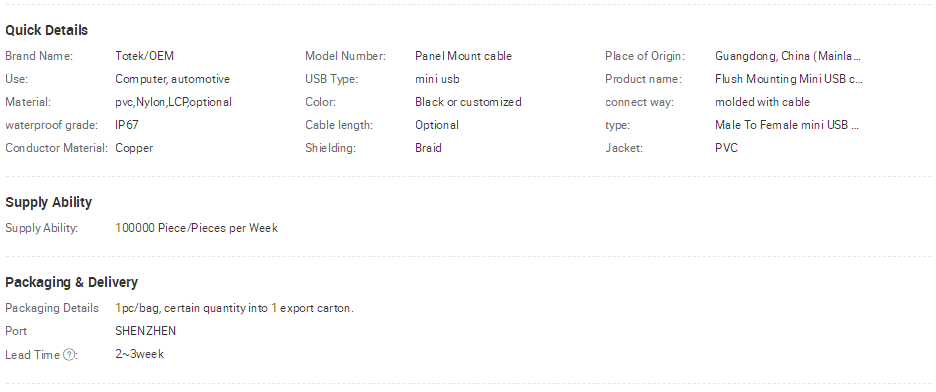
Task: Click the IP67 waterproof grade value
Action: pos(127,125)
